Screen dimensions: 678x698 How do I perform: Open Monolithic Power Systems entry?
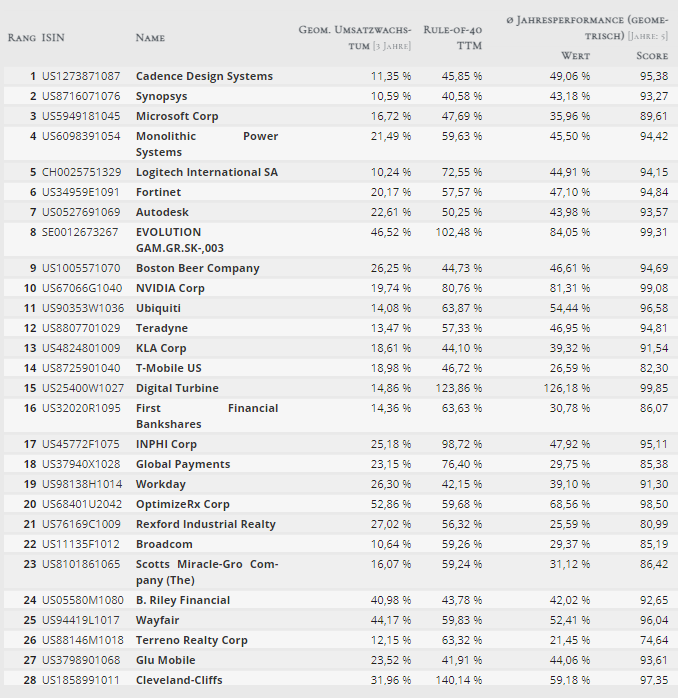pyautogui.click(x=207, y=144)
